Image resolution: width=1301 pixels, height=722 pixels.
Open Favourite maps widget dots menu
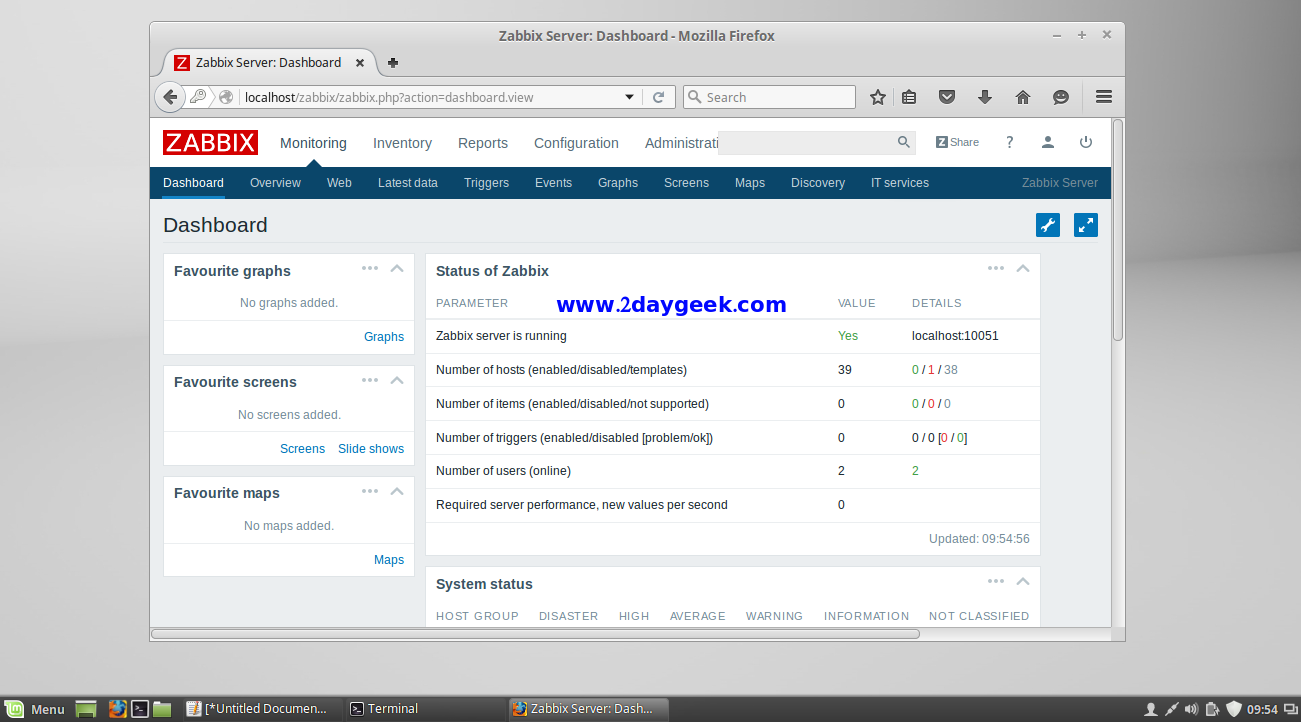click(370, 491)
